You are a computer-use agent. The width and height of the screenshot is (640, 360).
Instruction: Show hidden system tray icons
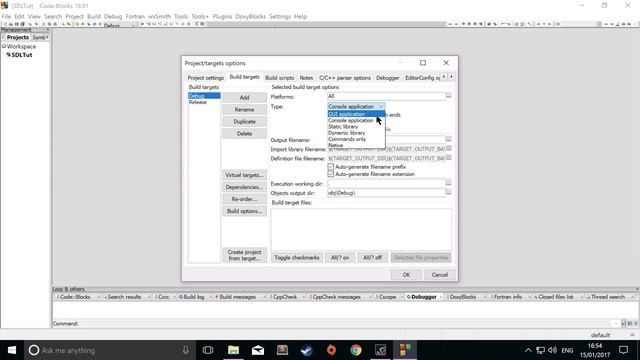coord(528,350)
